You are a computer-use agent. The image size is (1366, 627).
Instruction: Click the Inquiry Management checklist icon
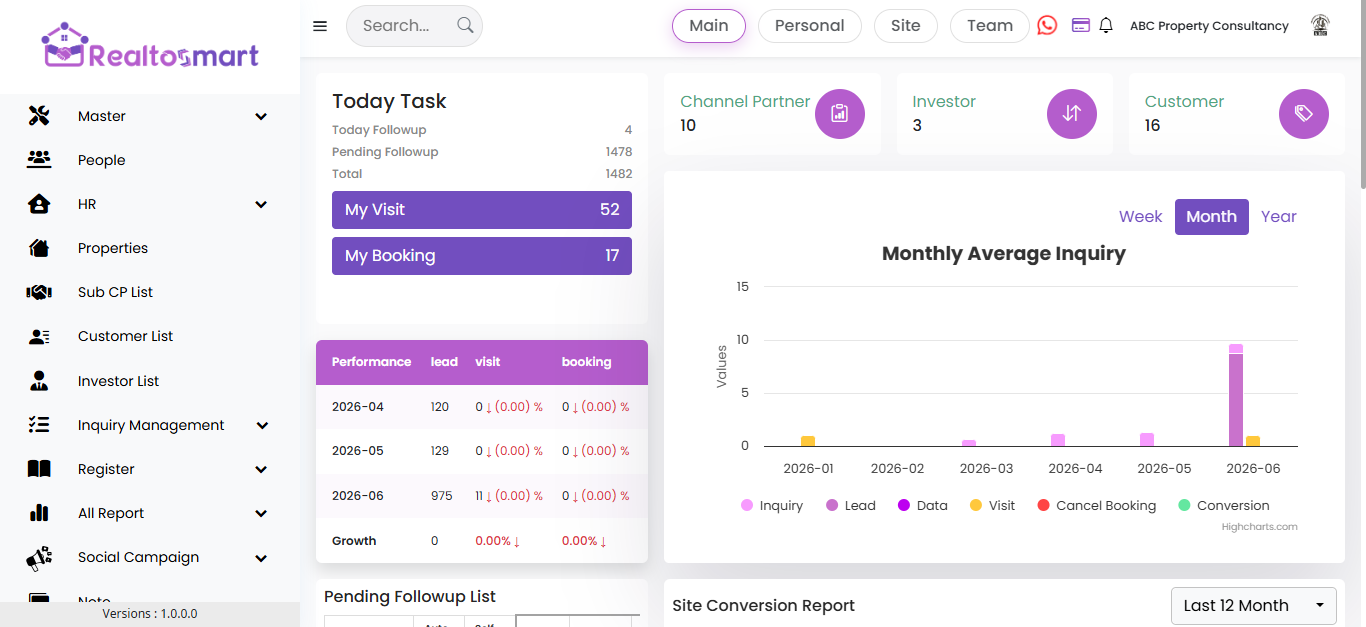[x=39, y=424]
